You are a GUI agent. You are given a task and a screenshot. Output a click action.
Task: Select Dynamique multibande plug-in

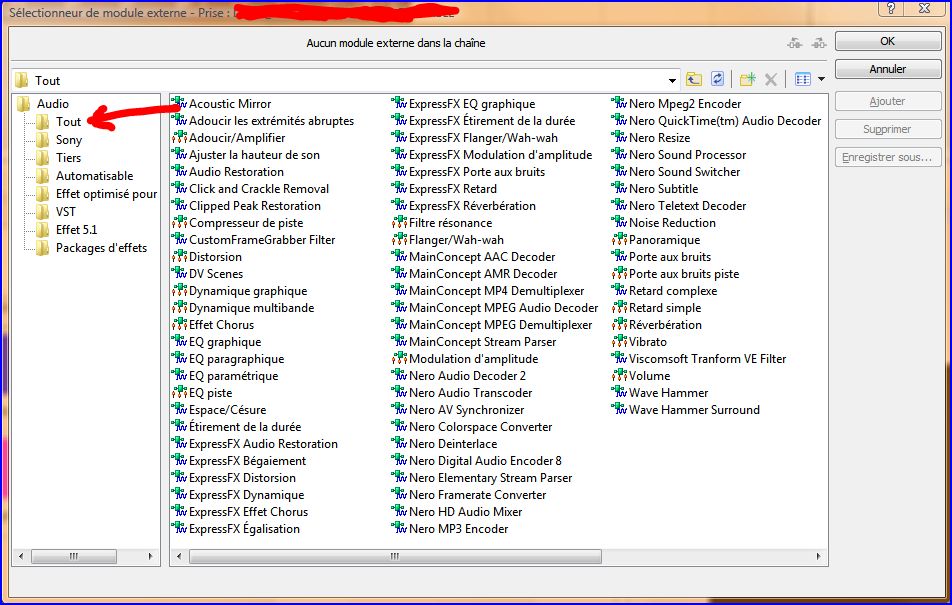251,307
